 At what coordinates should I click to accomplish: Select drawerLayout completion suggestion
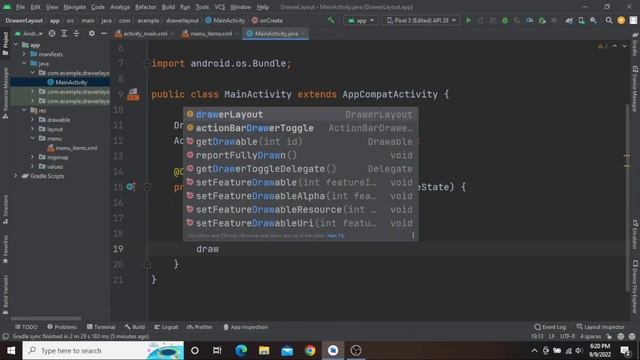300,115
